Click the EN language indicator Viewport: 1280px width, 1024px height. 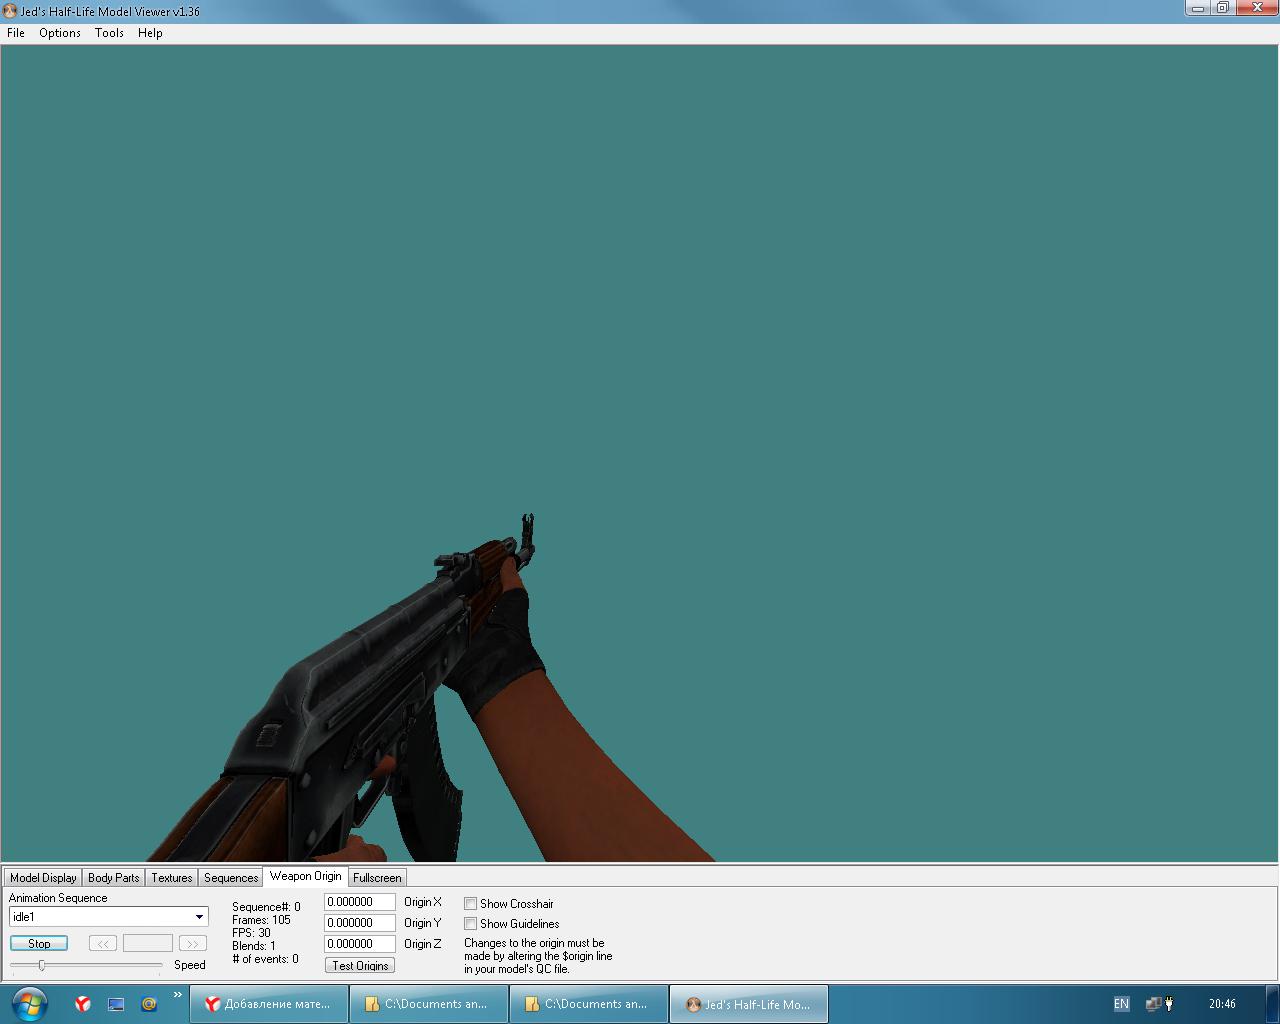tap(1121, 1004)
